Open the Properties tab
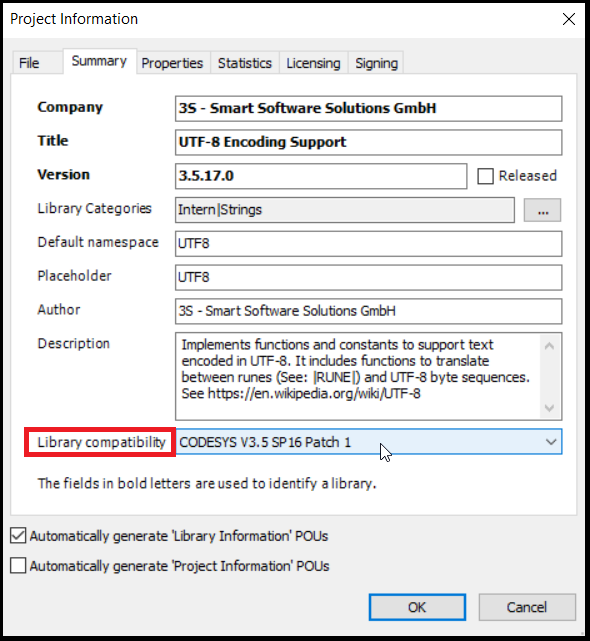The width and height of the screenshot is (590, 641). 172,63
